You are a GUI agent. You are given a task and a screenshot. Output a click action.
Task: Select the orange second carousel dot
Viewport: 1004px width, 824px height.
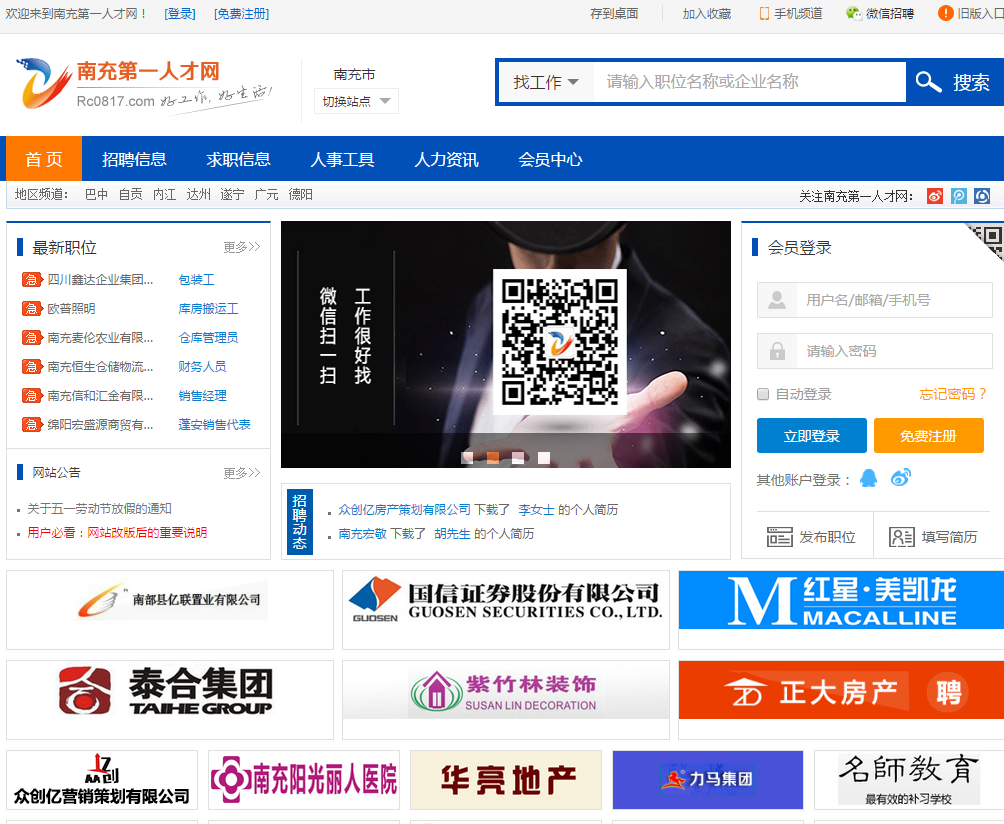click(x=493, y=458)
